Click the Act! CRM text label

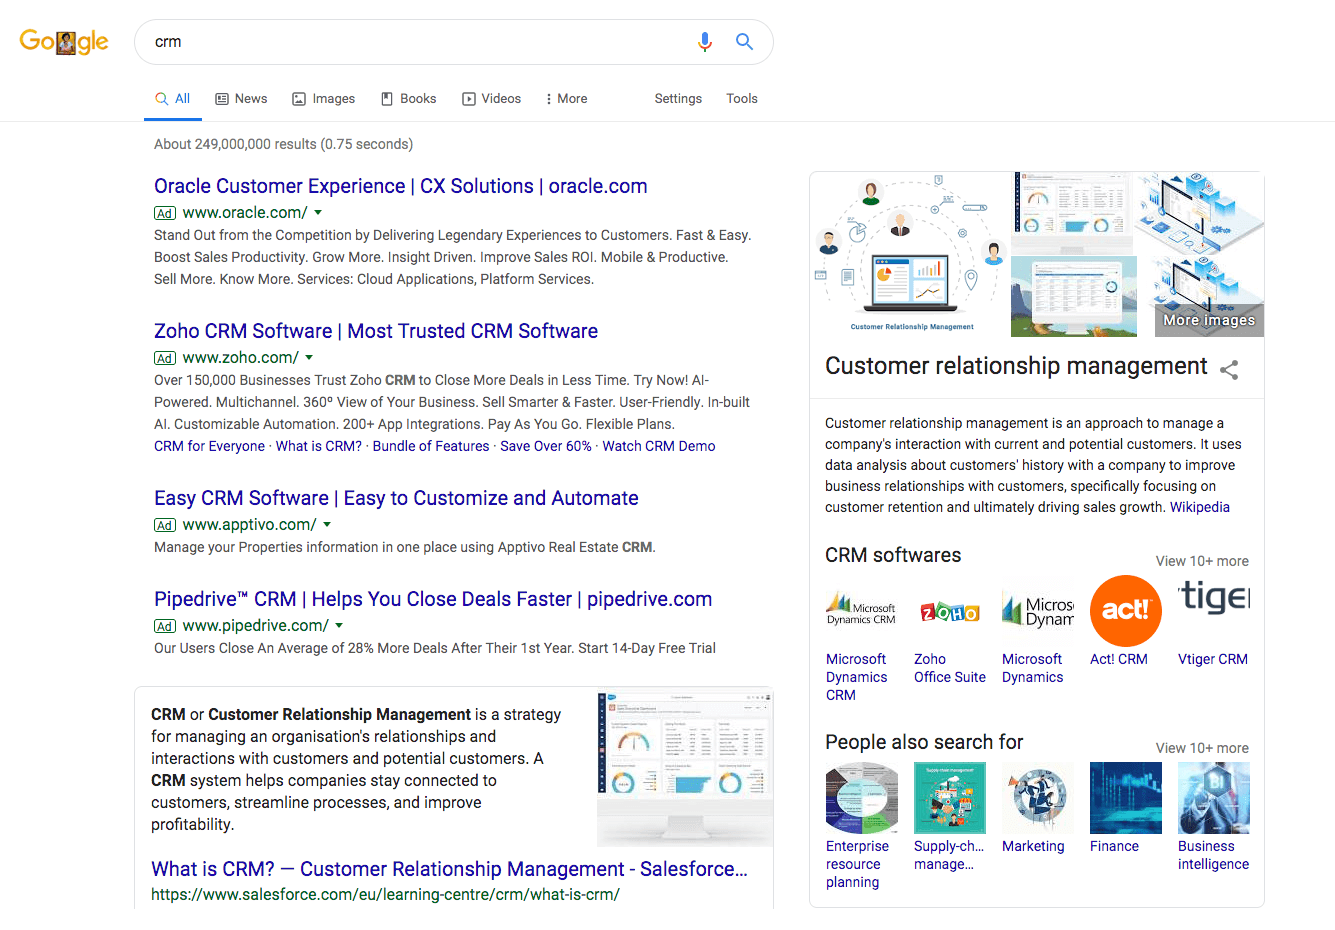[1119, 659]
